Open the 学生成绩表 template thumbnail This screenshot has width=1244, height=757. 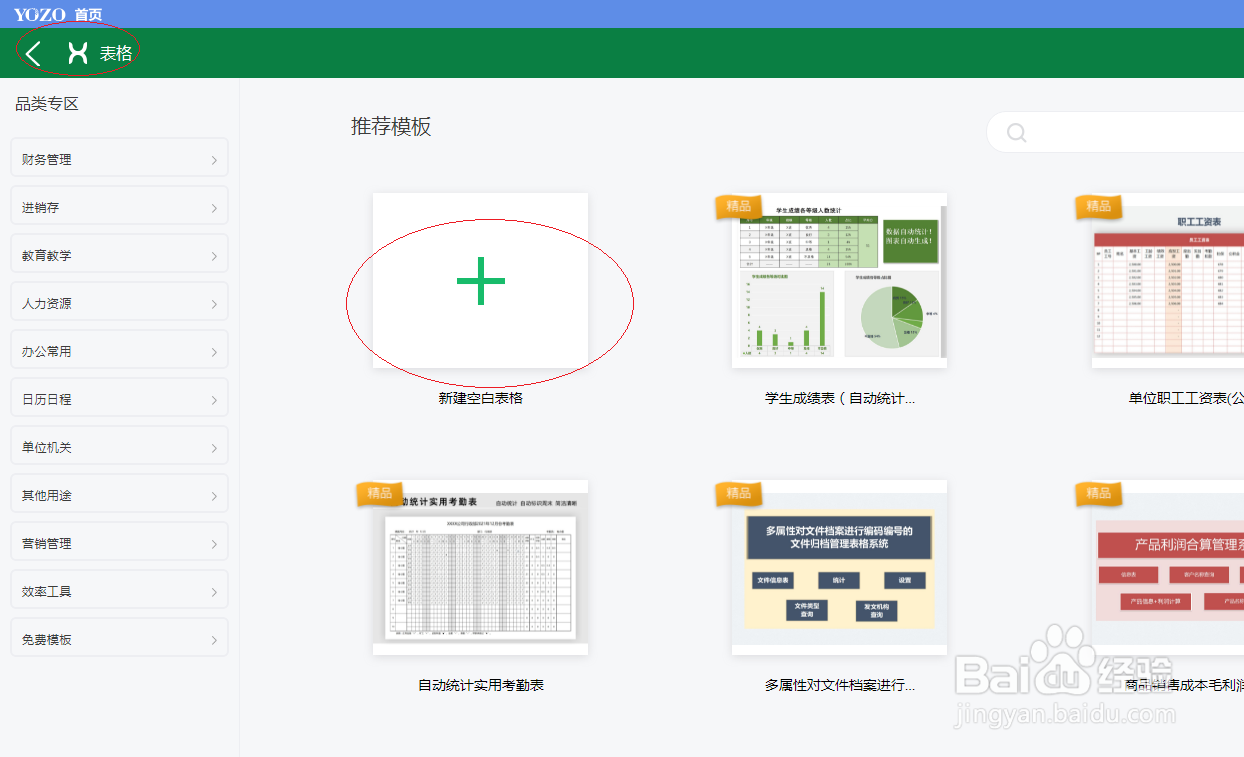pos(840,281)
